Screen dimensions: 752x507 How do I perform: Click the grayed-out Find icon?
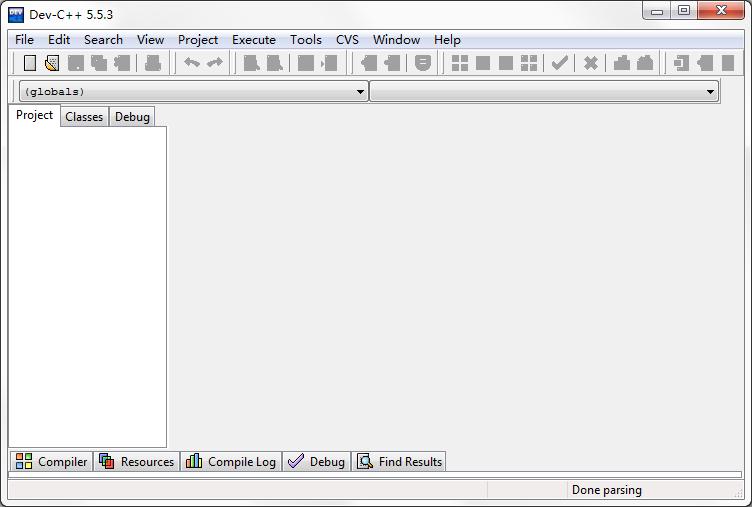click(251, 63)
